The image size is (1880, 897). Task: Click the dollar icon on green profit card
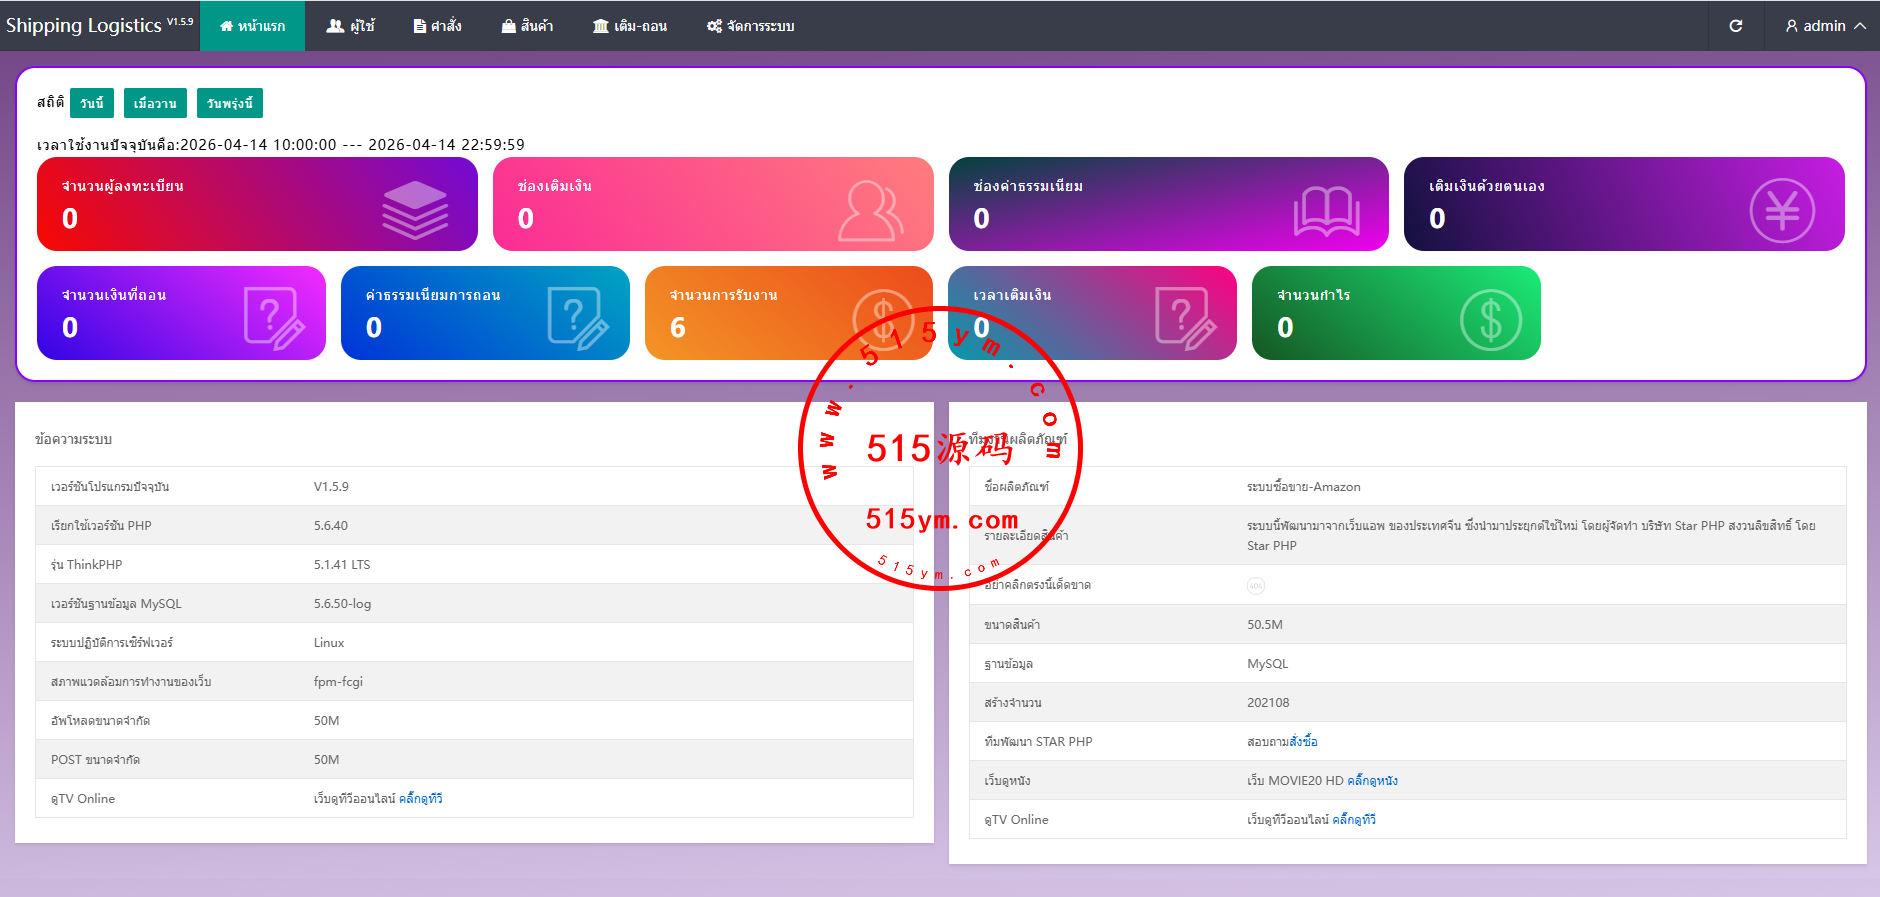pyautogui.click(x=1490, y=320)
